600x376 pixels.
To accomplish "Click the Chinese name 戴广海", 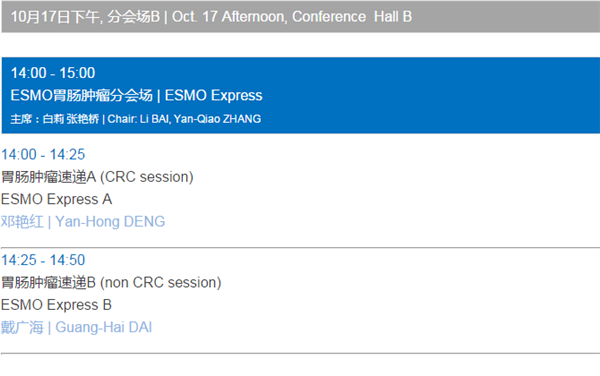I will [x=22, y=327].
